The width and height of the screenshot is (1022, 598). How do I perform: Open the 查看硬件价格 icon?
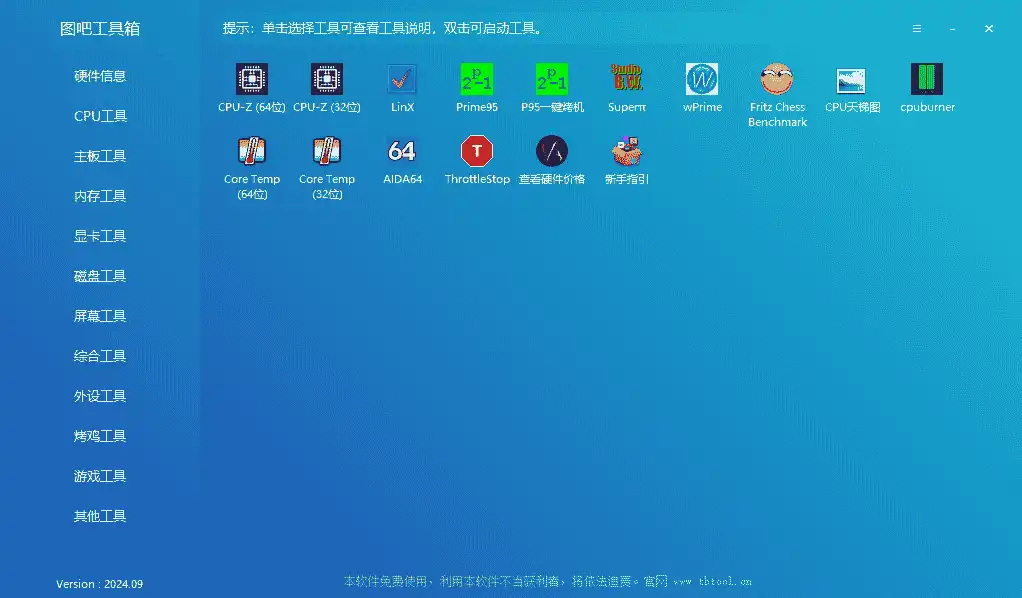pos(551,151)
